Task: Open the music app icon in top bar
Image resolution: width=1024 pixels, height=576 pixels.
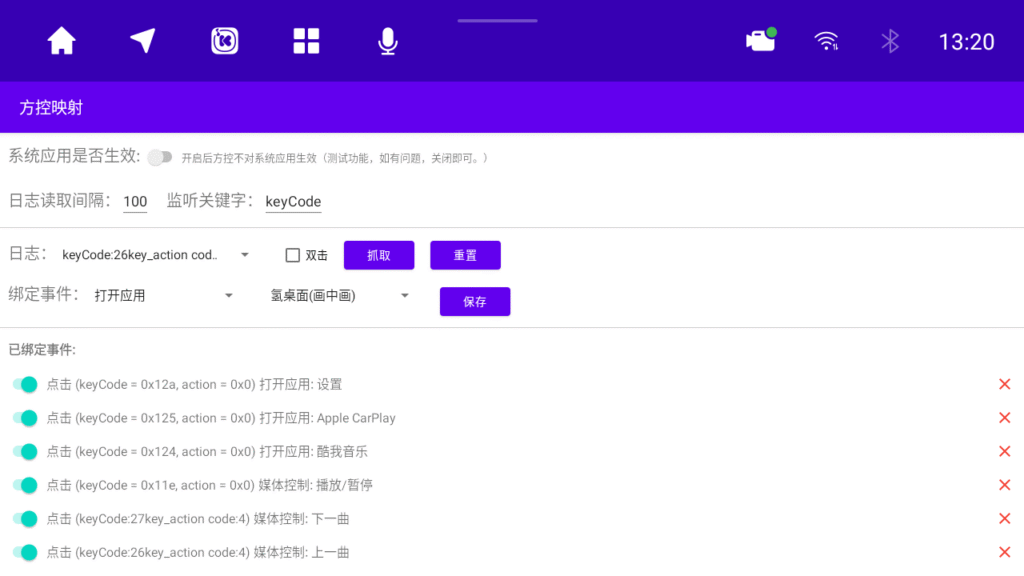Action: (x=225, y=41)
